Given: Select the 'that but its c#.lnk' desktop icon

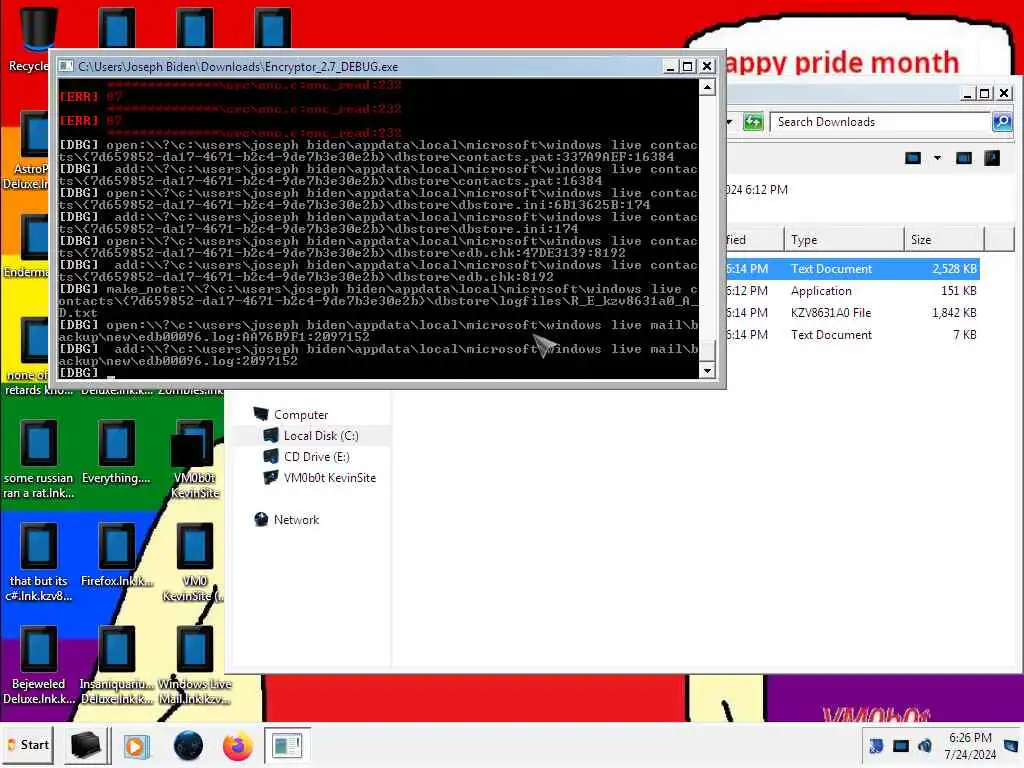Looking at the screenshot, I should (x=39, y=563).
